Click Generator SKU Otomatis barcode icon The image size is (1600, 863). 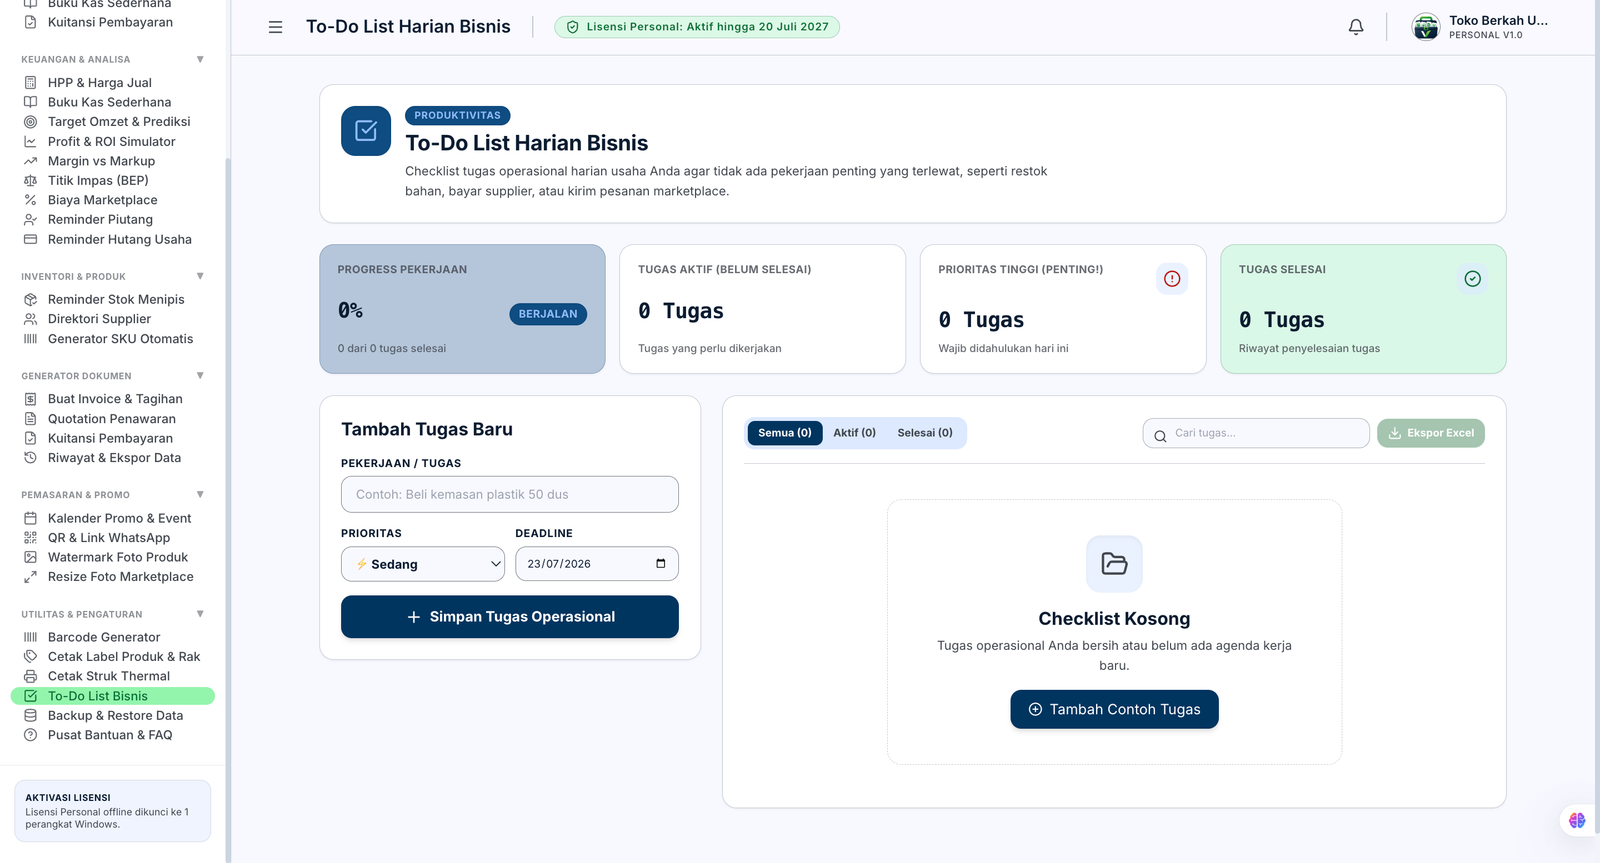(30, 339)
